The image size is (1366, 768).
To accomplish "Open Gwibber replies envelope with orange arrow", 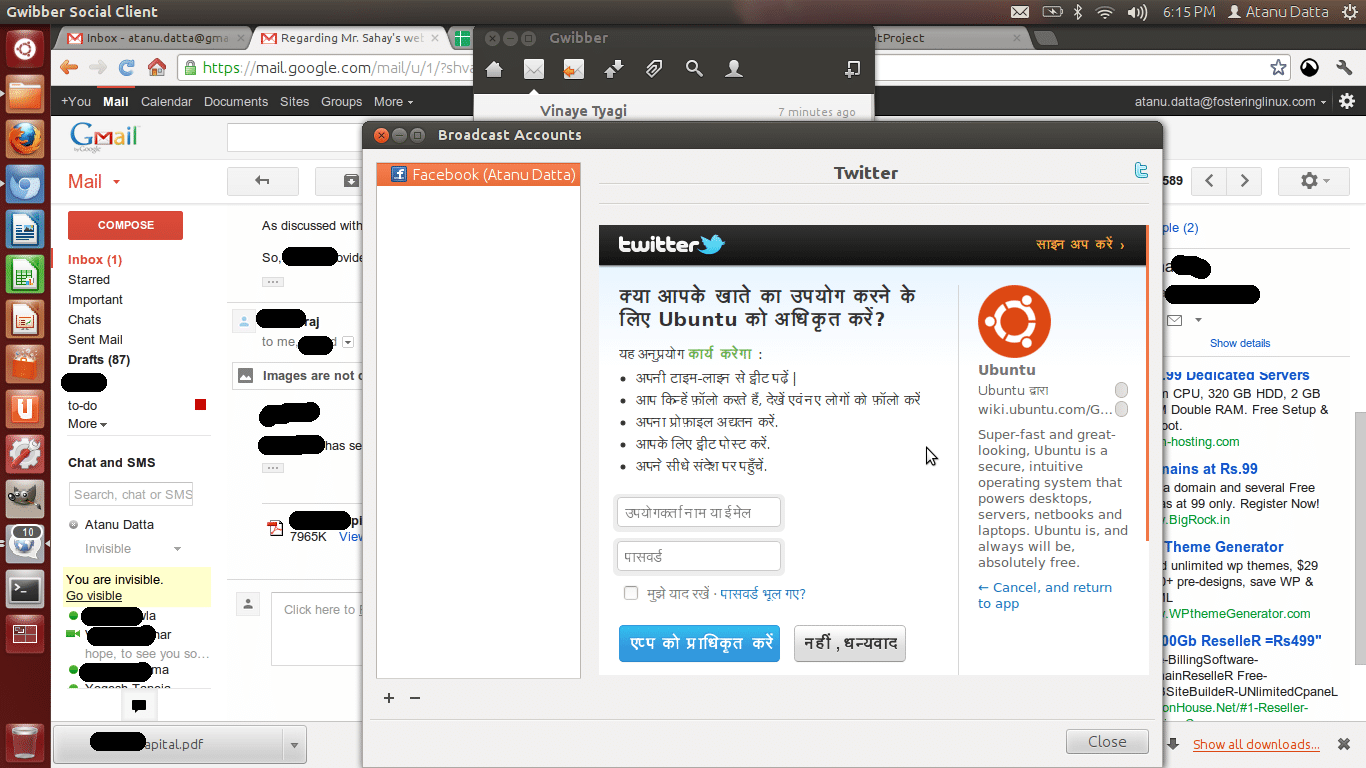I will pos(573,69).
